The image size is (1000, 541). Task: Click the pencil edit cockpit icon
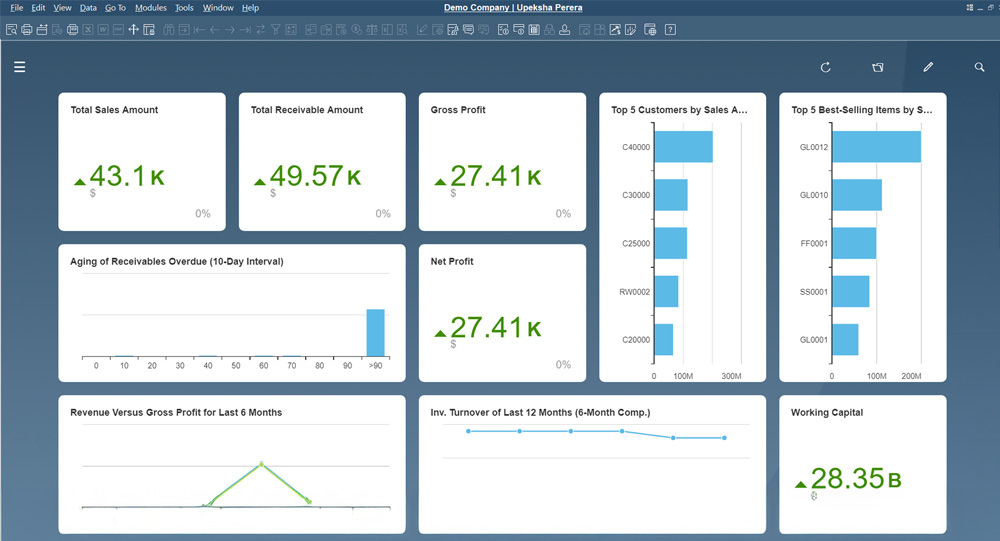[928, 67]
